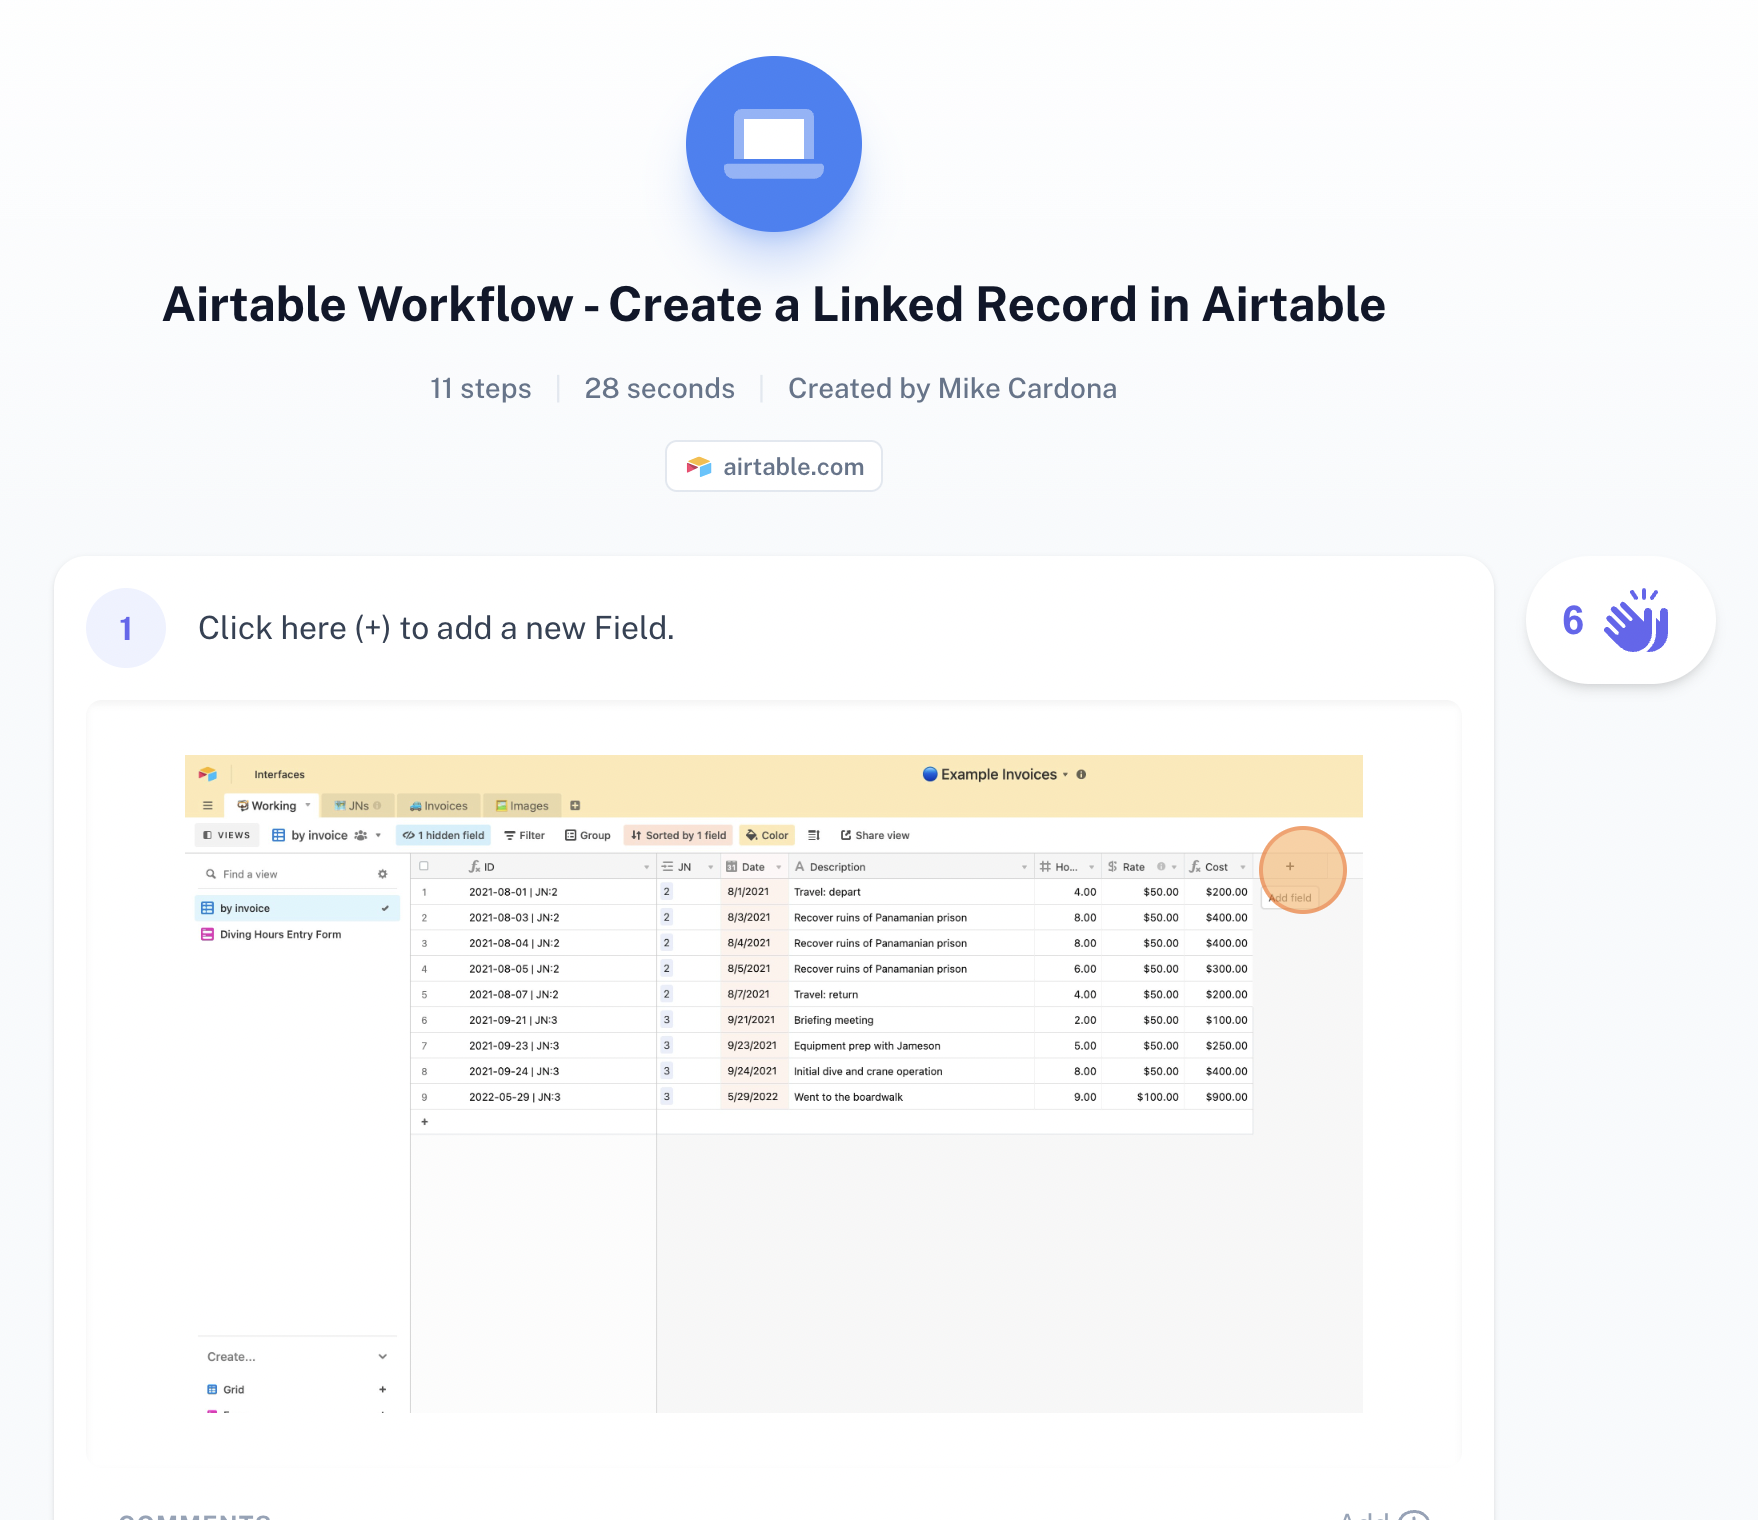The image size is (1758, 1520).
Task: Open view settings gear beside Find a view
Action: pyautogui.click(x=382, y=874)
